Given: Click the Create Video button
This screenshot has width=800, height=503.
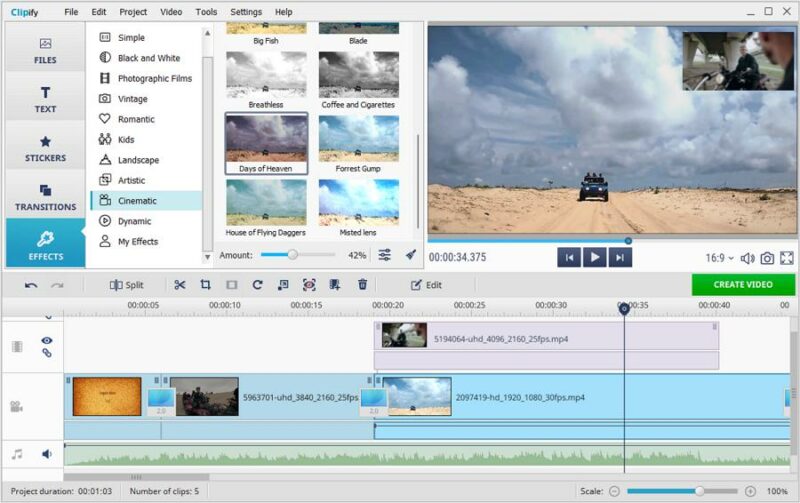Looking at the screenshot, I should tap(743, 285).
